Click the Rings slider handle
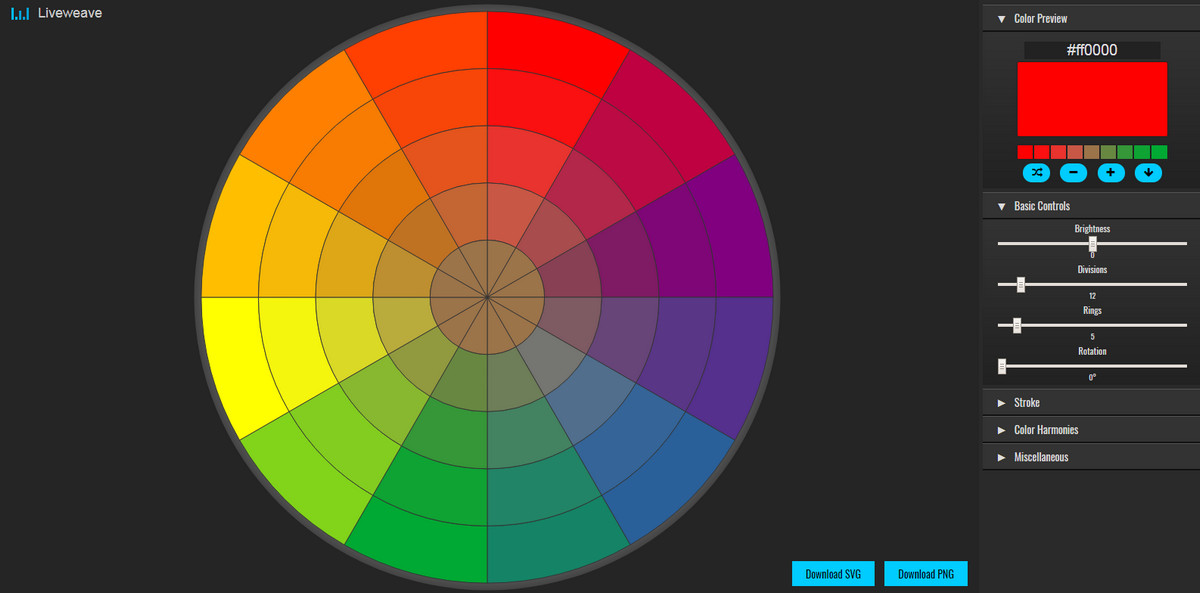1200x593 pixels. tap(1016, 325)
